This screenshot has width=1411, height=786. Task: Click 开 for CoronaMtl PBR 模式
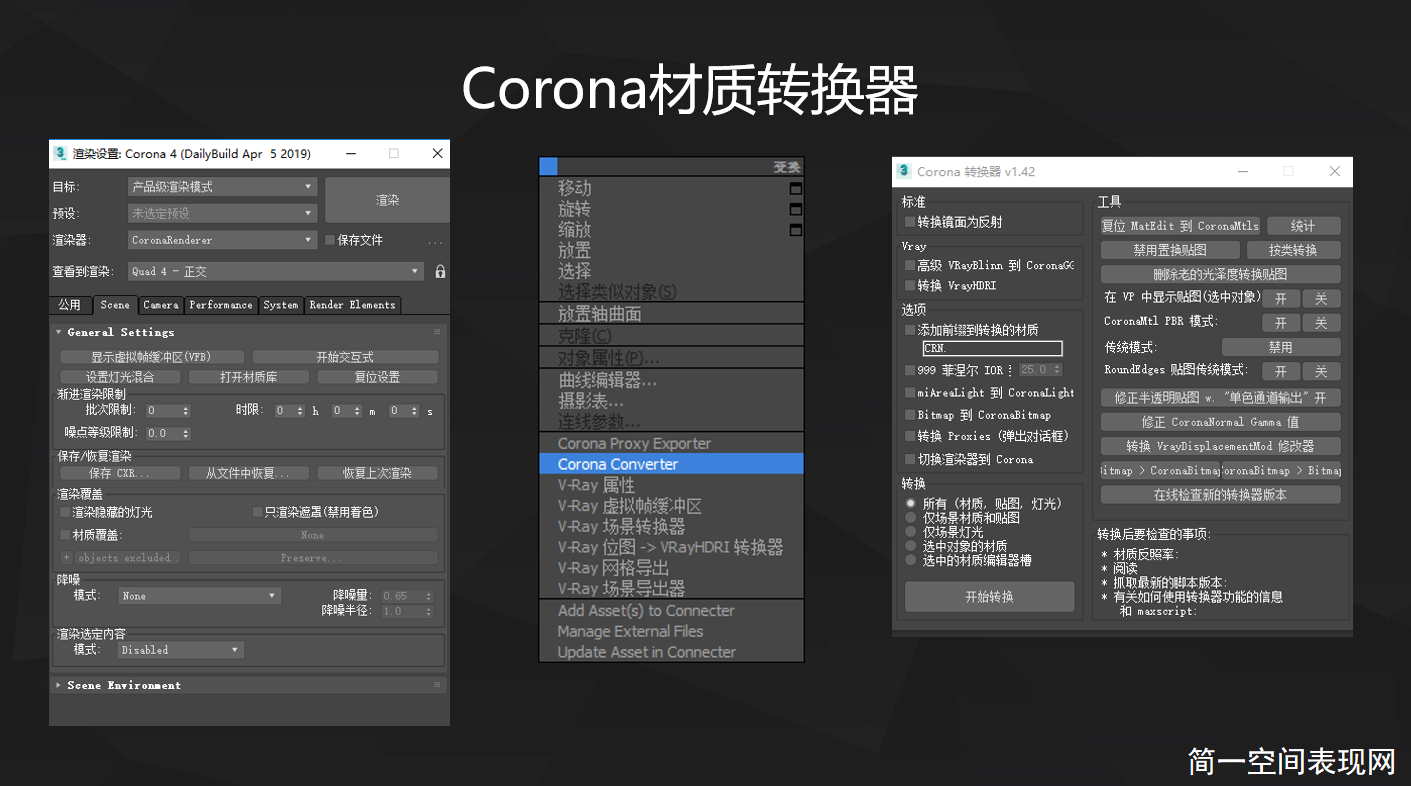1281,323
